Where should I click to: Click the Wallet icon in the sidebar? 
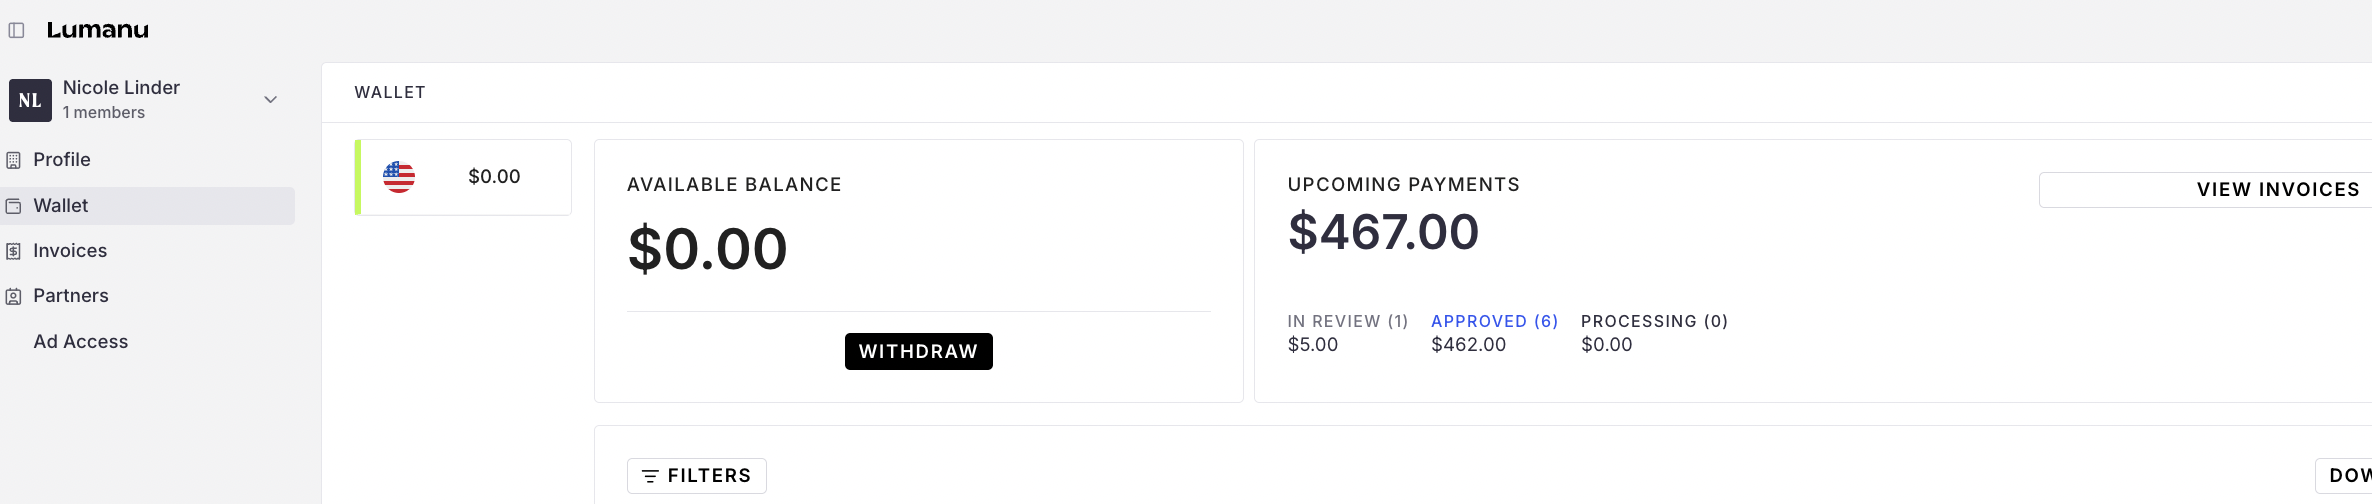click(x=13, y=206)
